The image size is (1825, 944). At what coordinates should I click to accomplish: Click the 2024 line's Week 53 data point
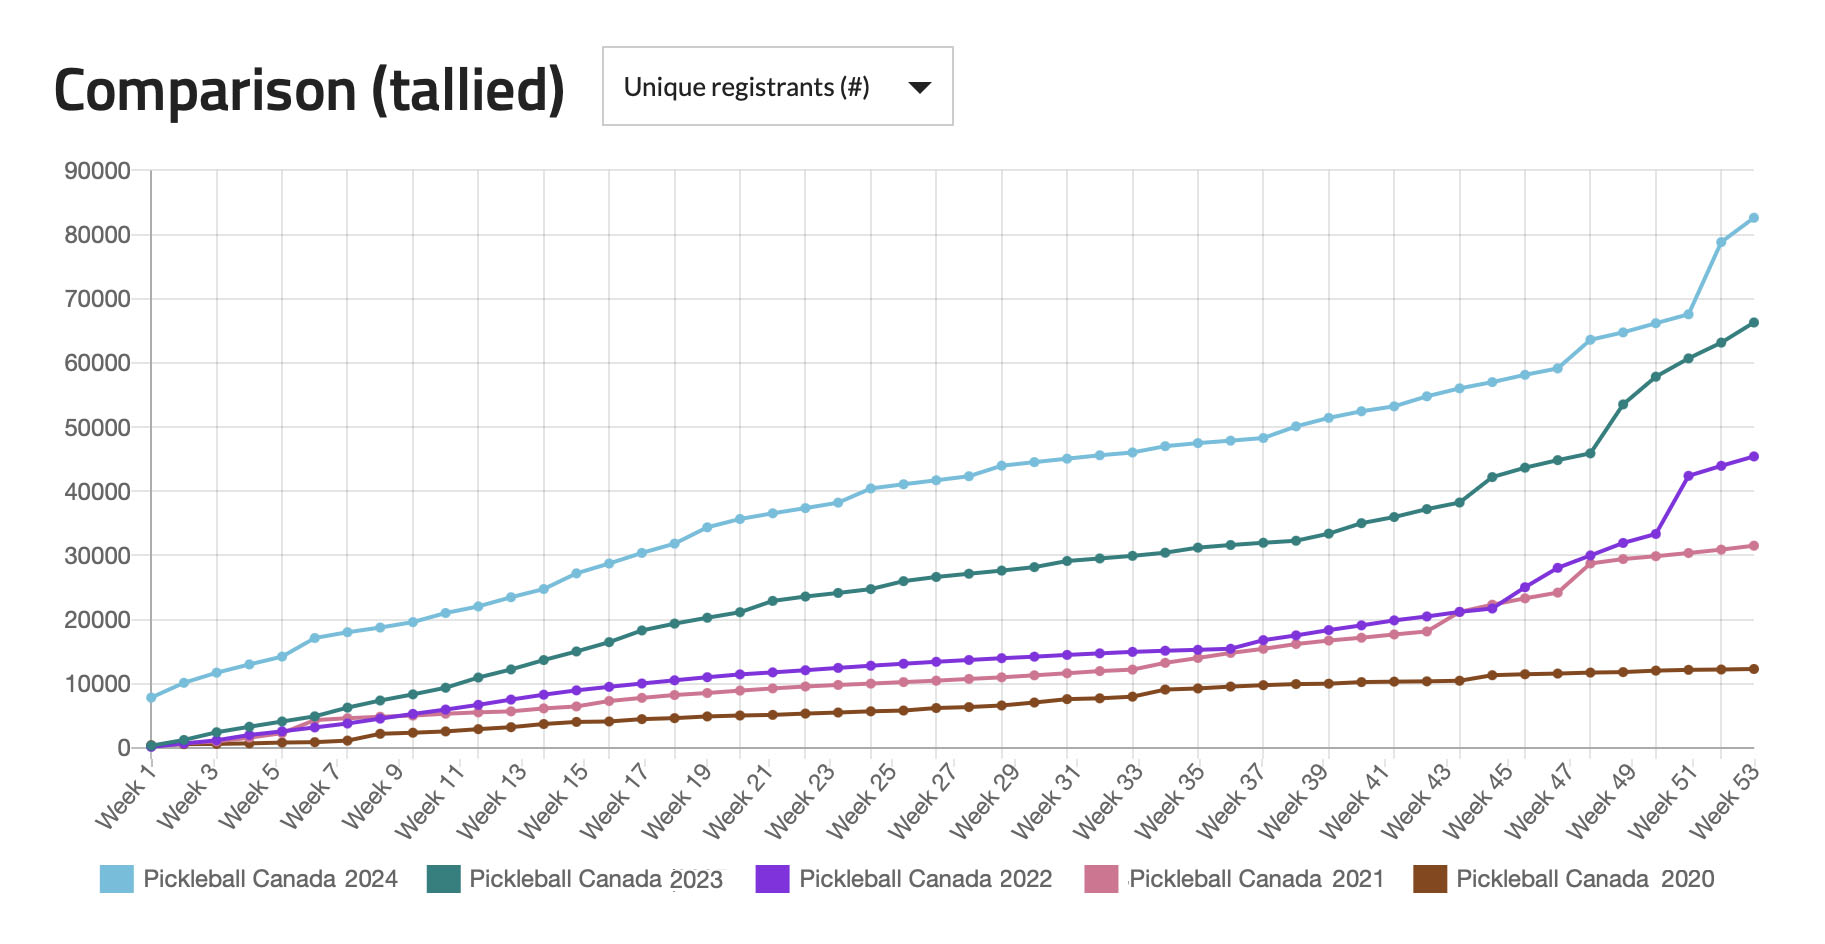pos(1753,218)
